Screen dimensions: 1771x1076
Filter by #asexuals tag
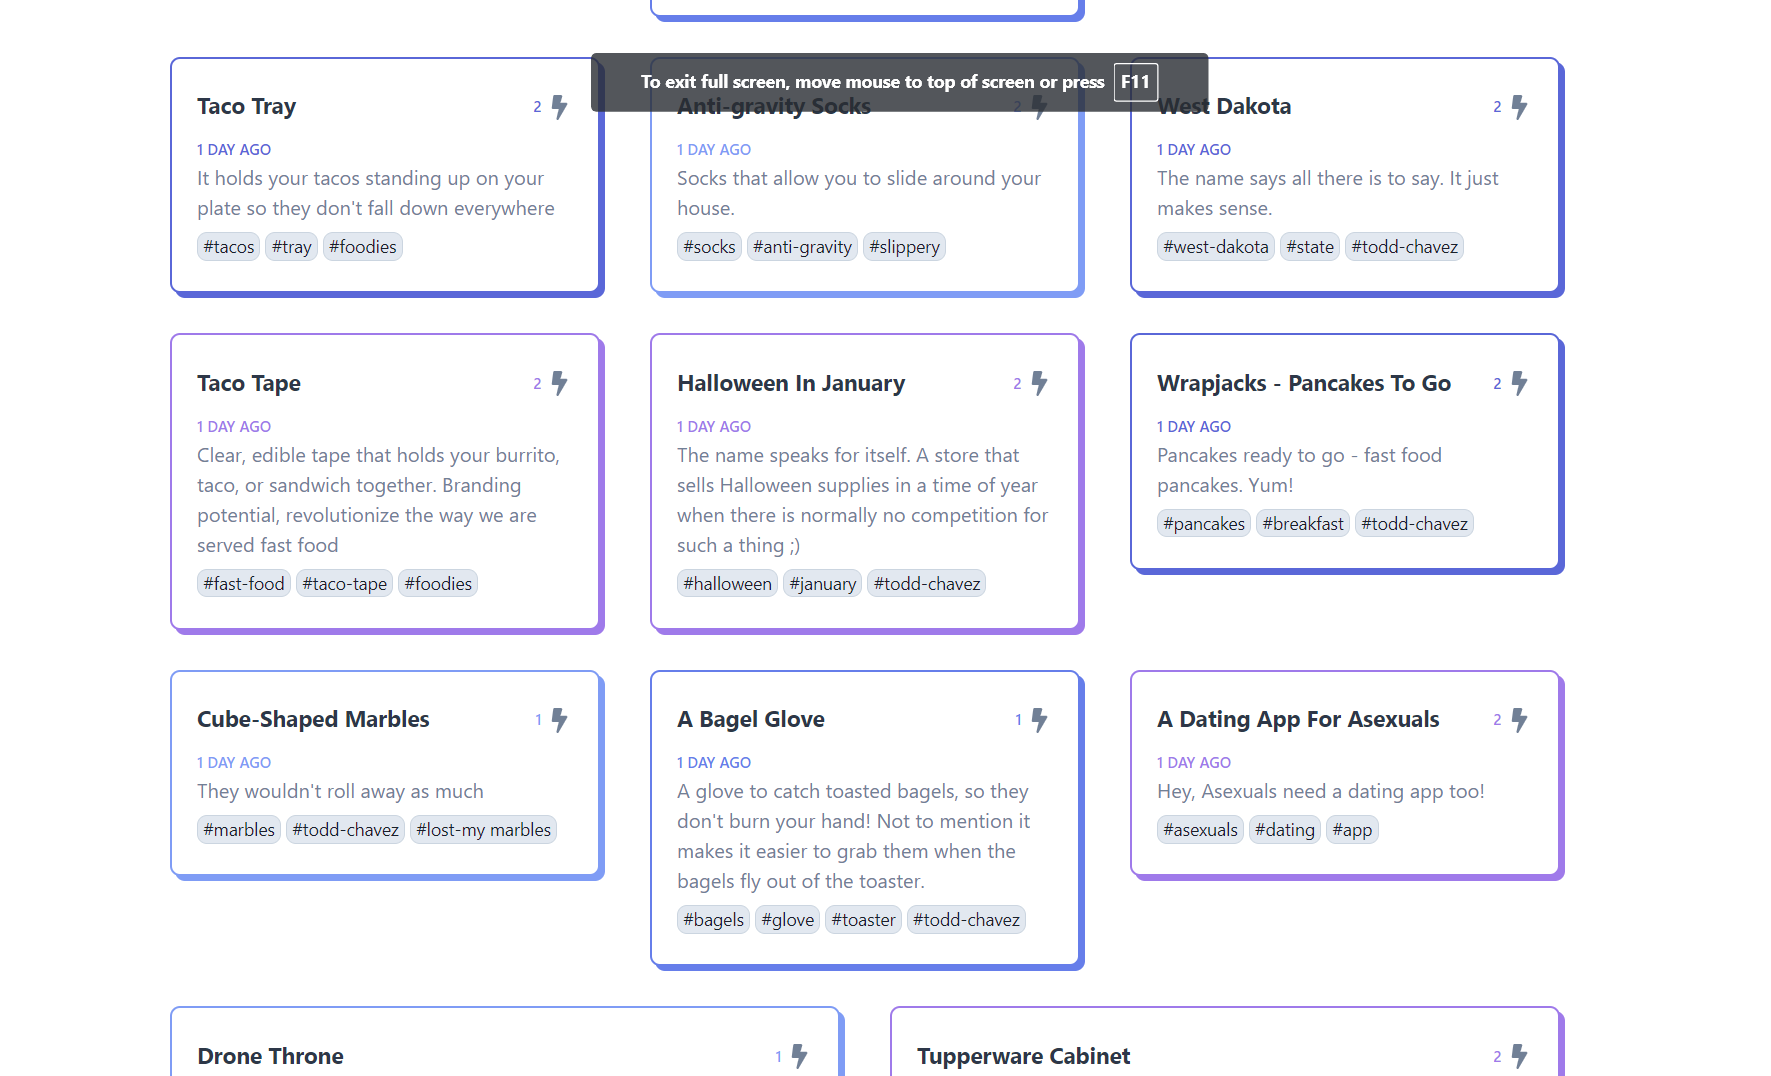pyautogui.click(x=1201, y=830)
